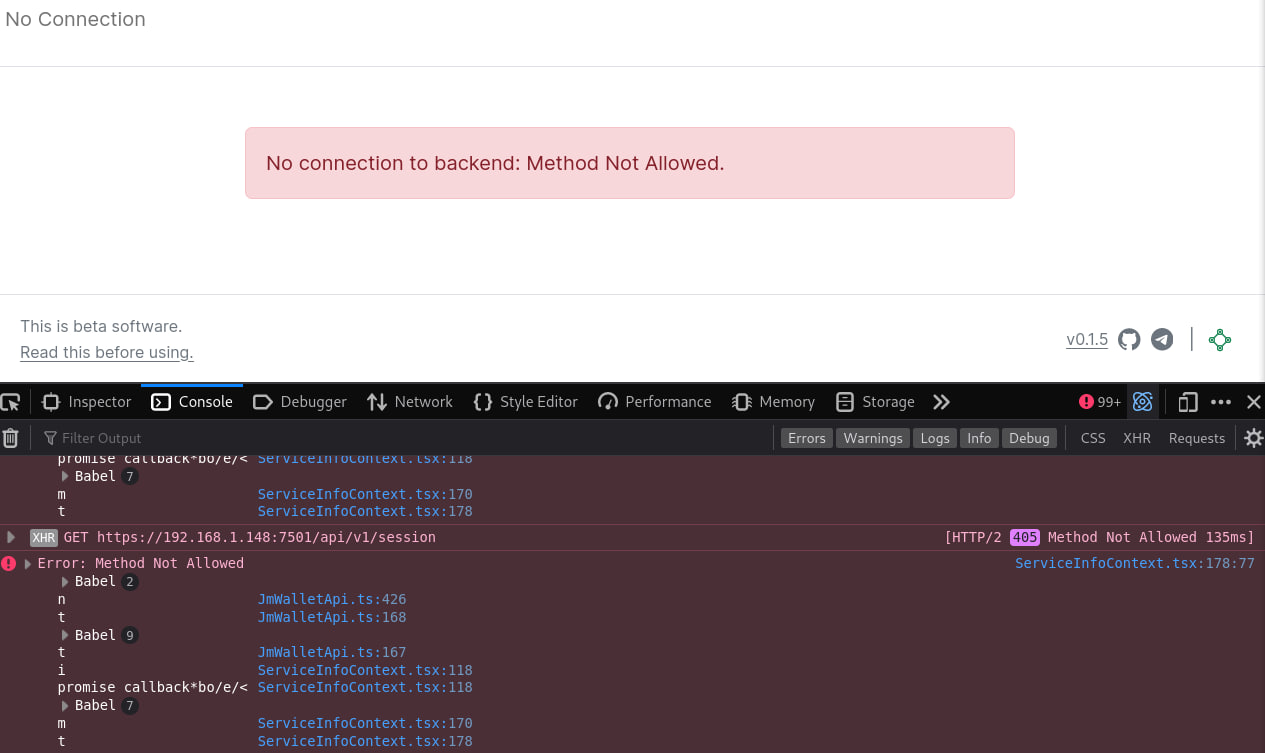The height and width of the screenshot is (753, 1265).
Task: Open the Telegram channel icon
Action: pos(1162,340)
